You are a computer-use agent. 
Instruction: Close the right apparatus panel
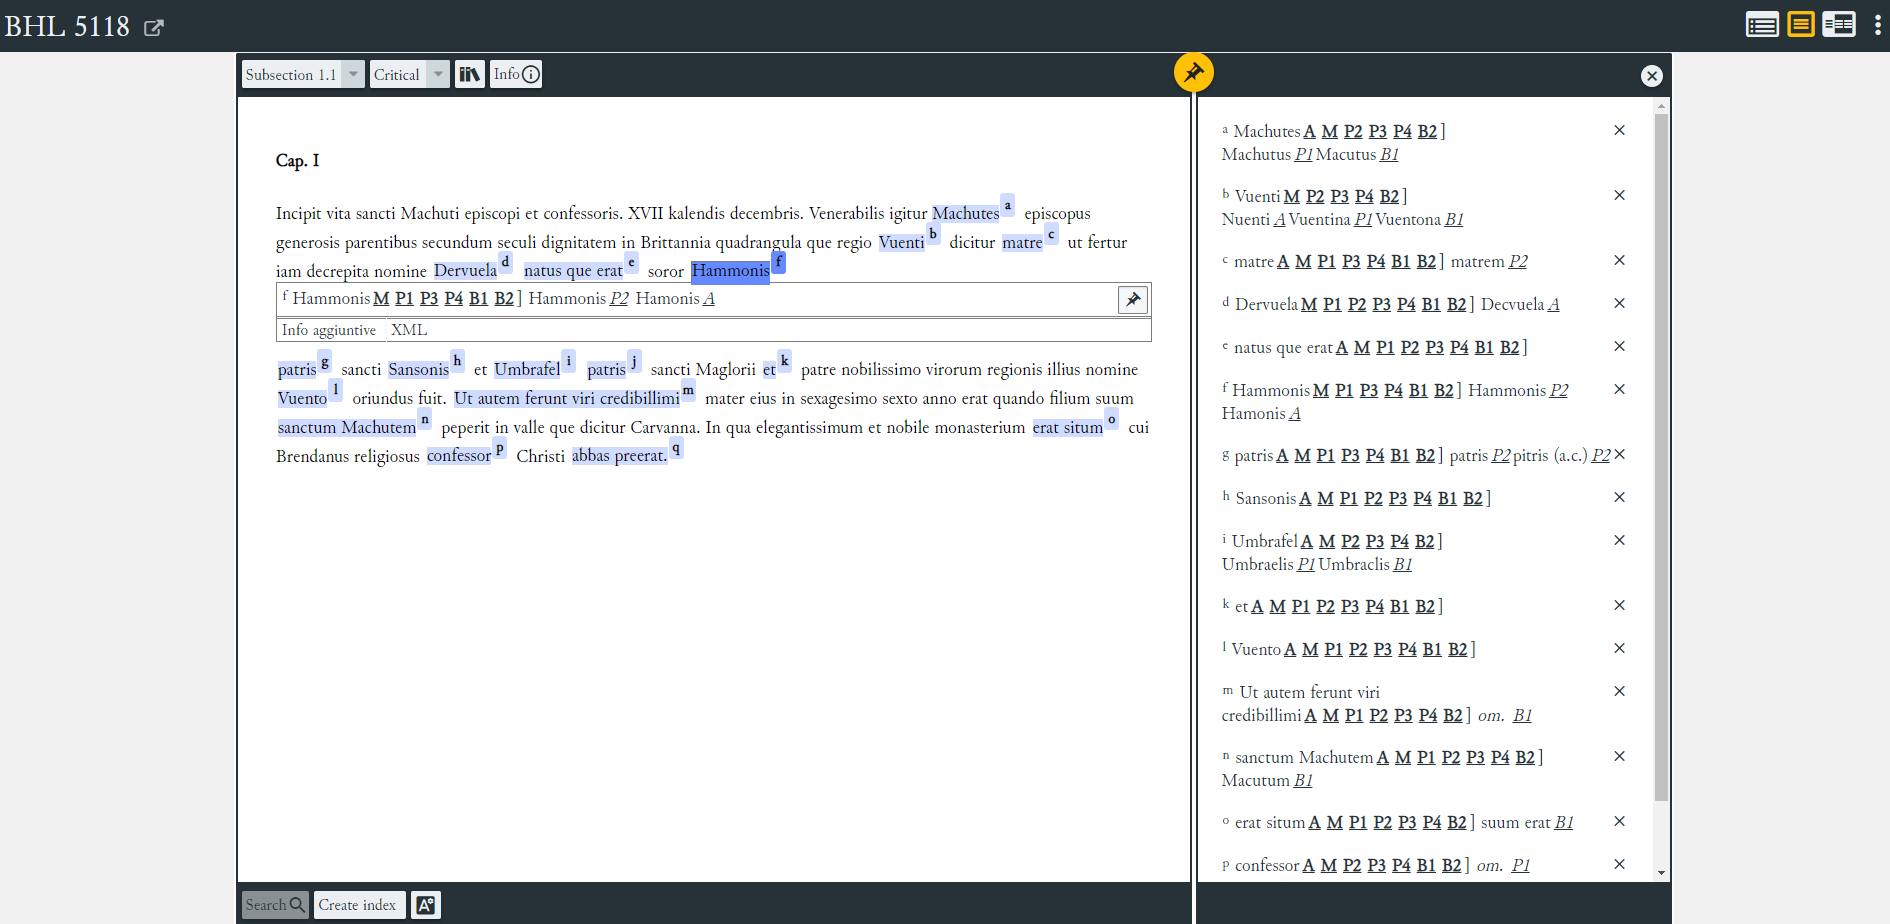(1651, 76)
